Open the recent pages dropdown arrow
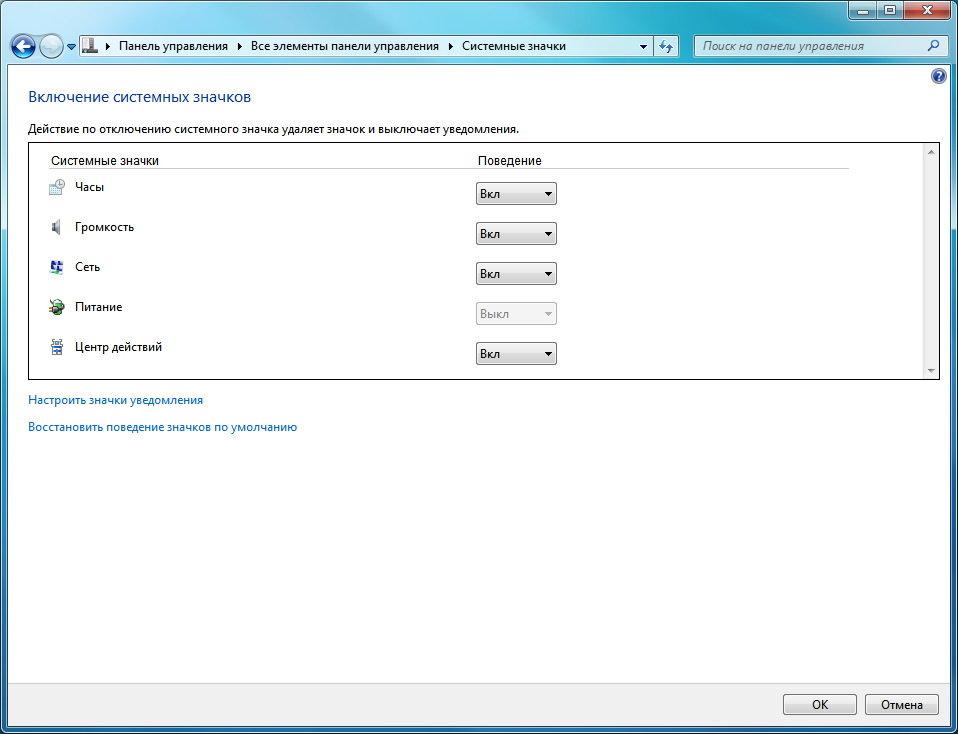Viewport: 958px width, 734px height. [x=71, y=46]
